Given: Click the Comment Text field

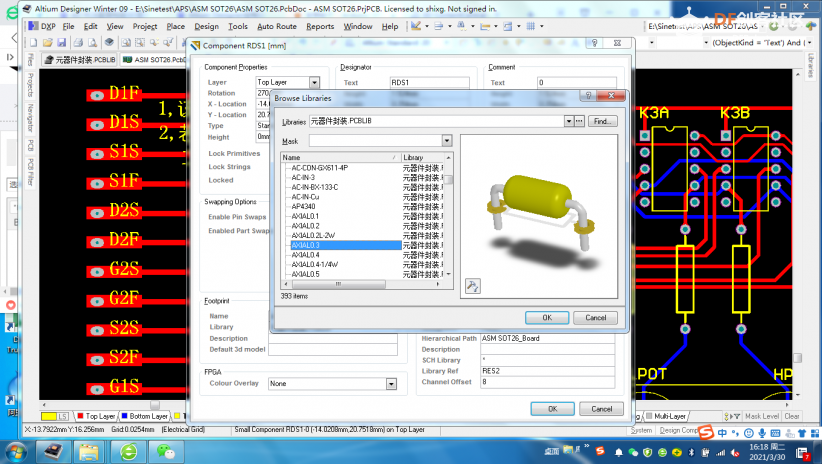Looking at the screenshot, I should tap(577, 82).
